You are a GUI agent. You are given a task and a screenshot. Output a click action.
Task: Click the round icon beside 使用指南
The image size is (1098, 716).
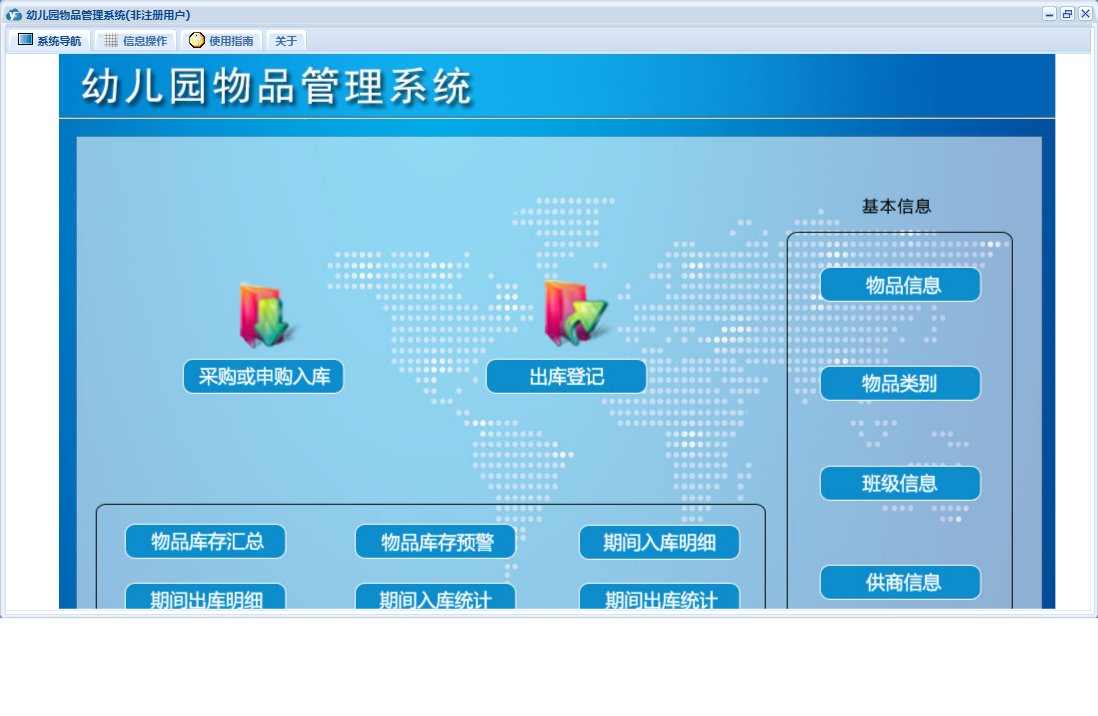click(x=197, y=40)
